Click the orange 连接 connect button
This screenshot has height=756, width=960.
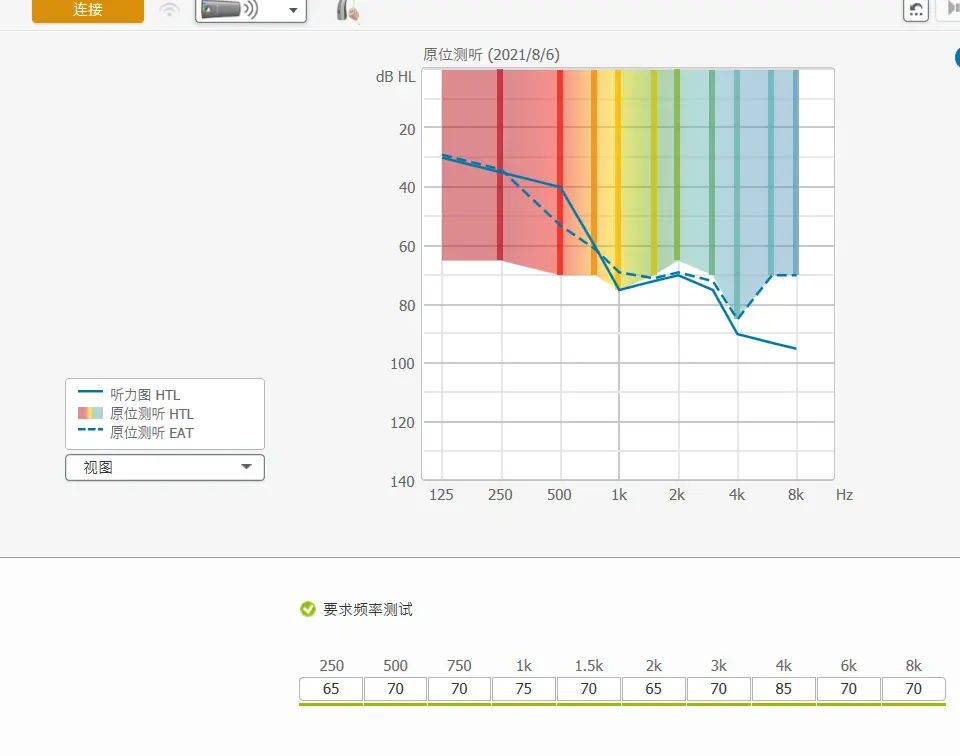click(88, 10)
